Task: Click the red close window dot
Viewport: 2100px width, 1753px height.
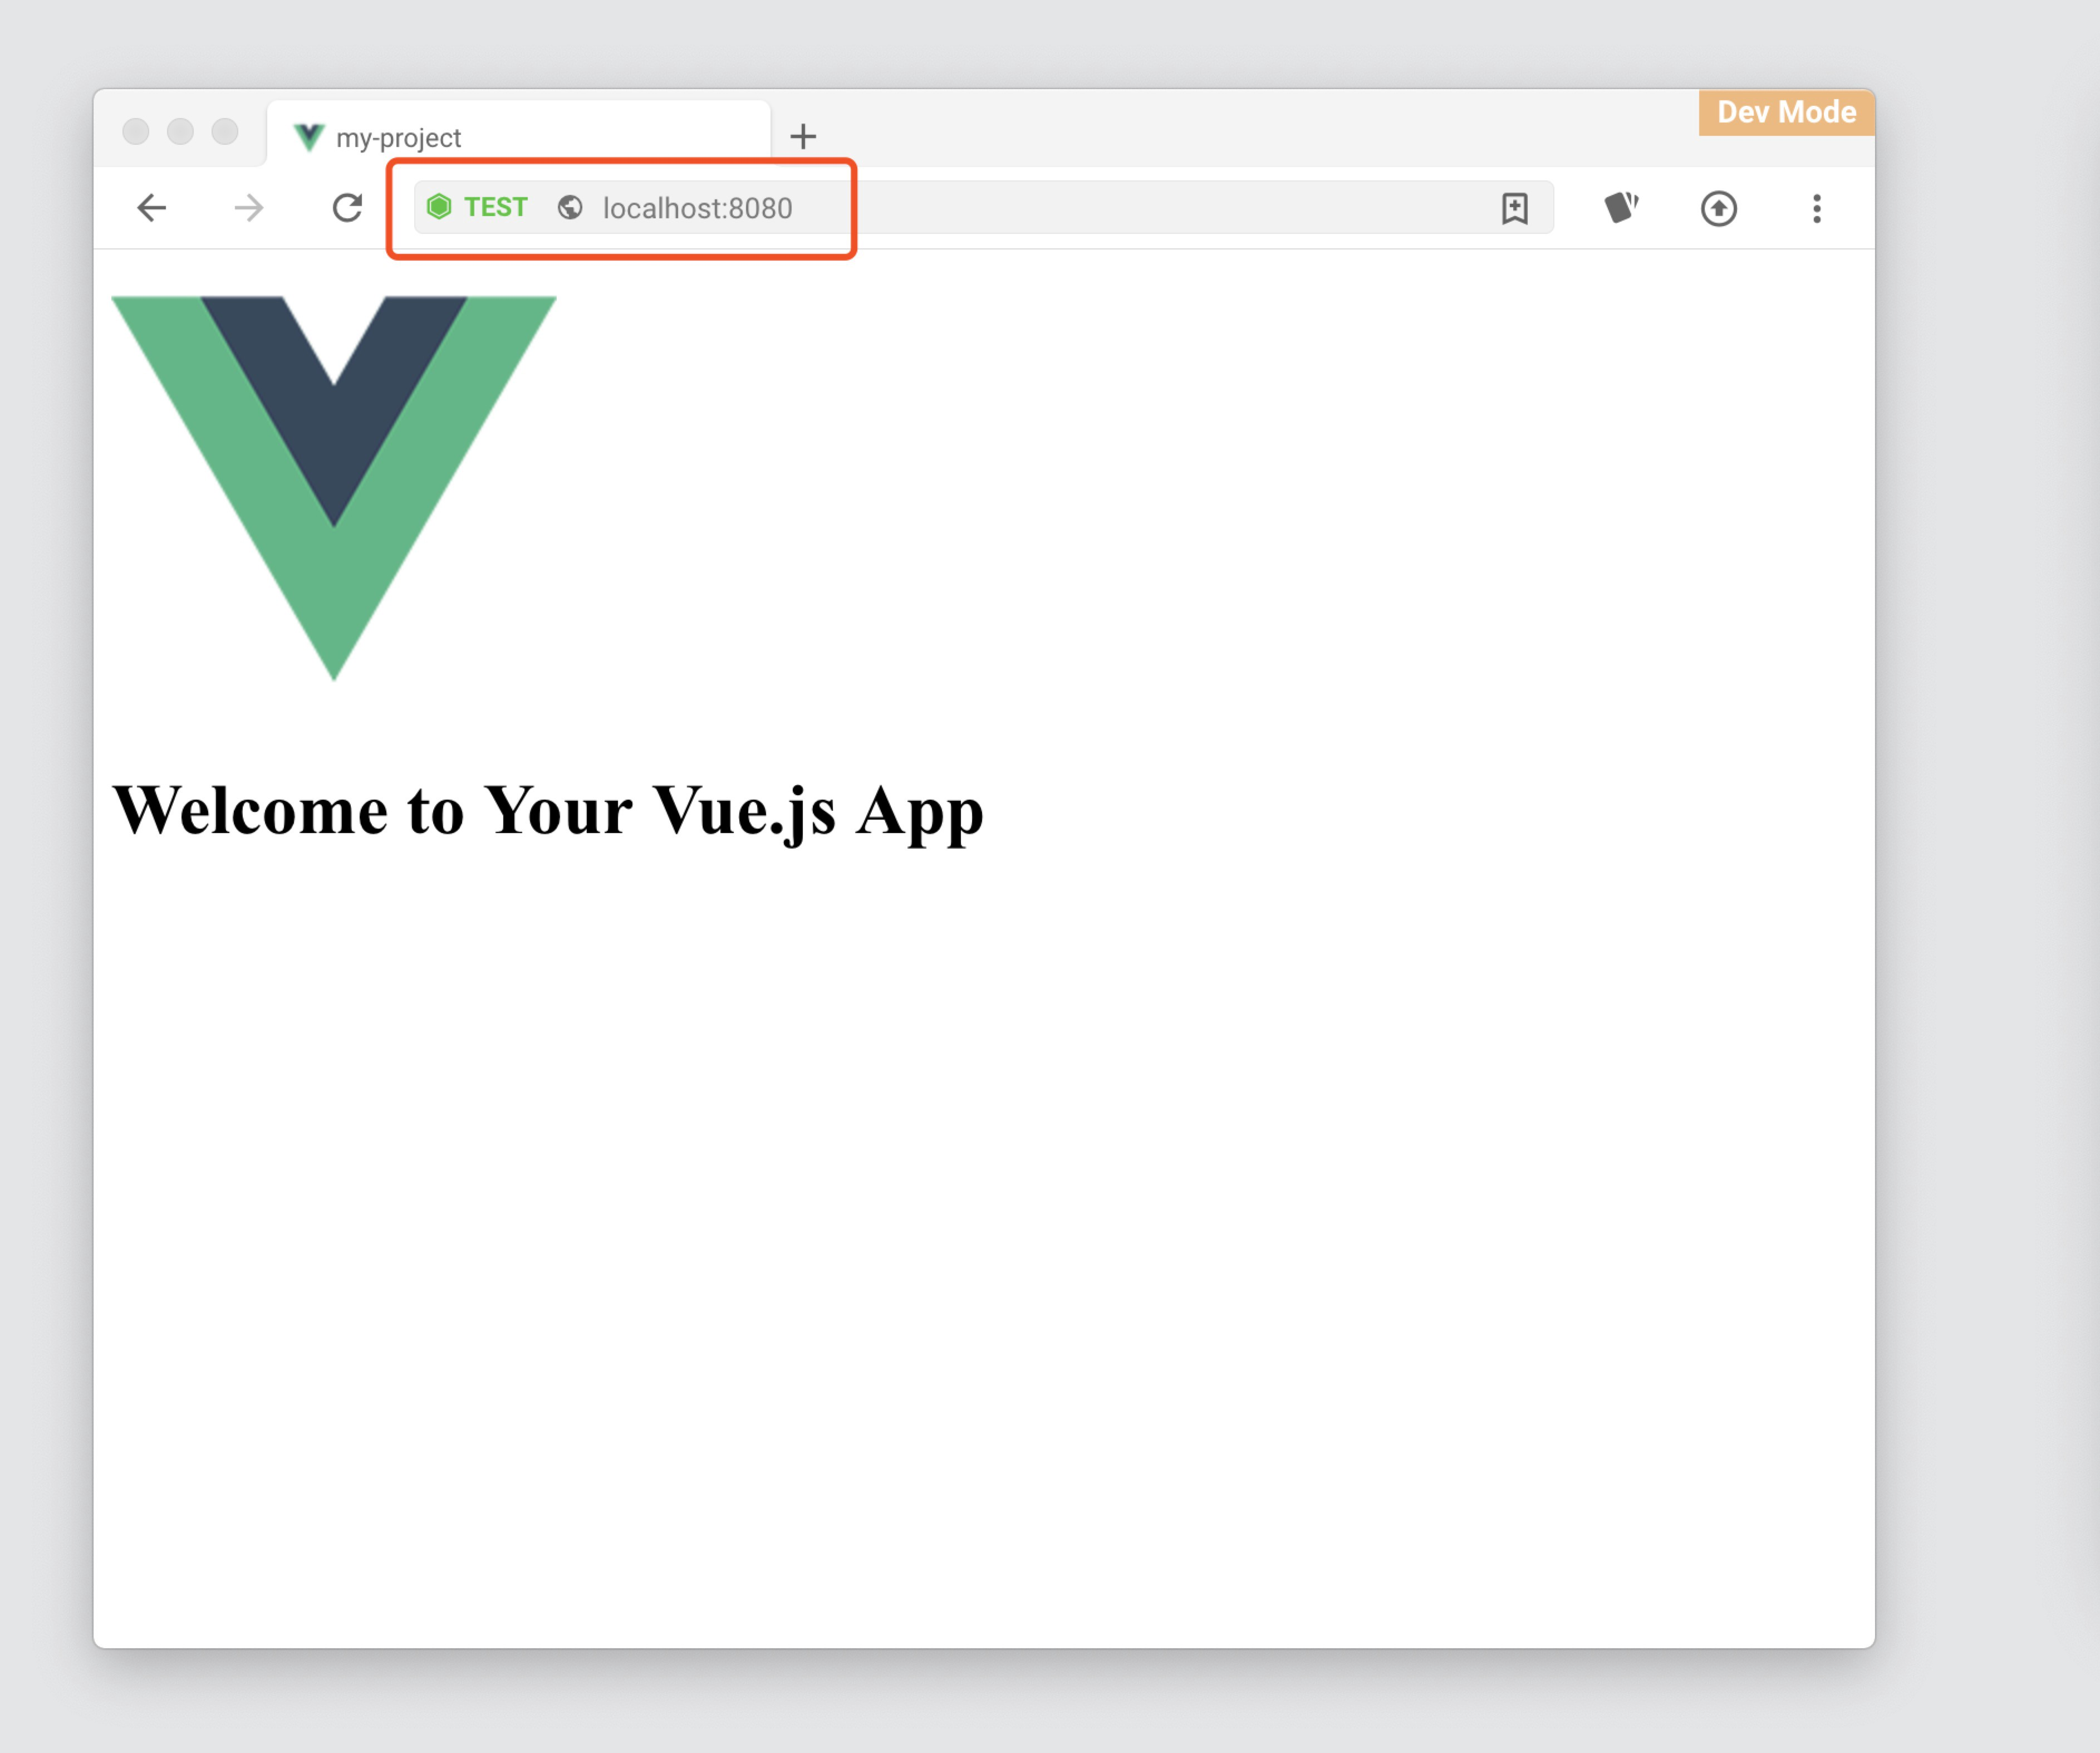Action: (x=136, y=131)
